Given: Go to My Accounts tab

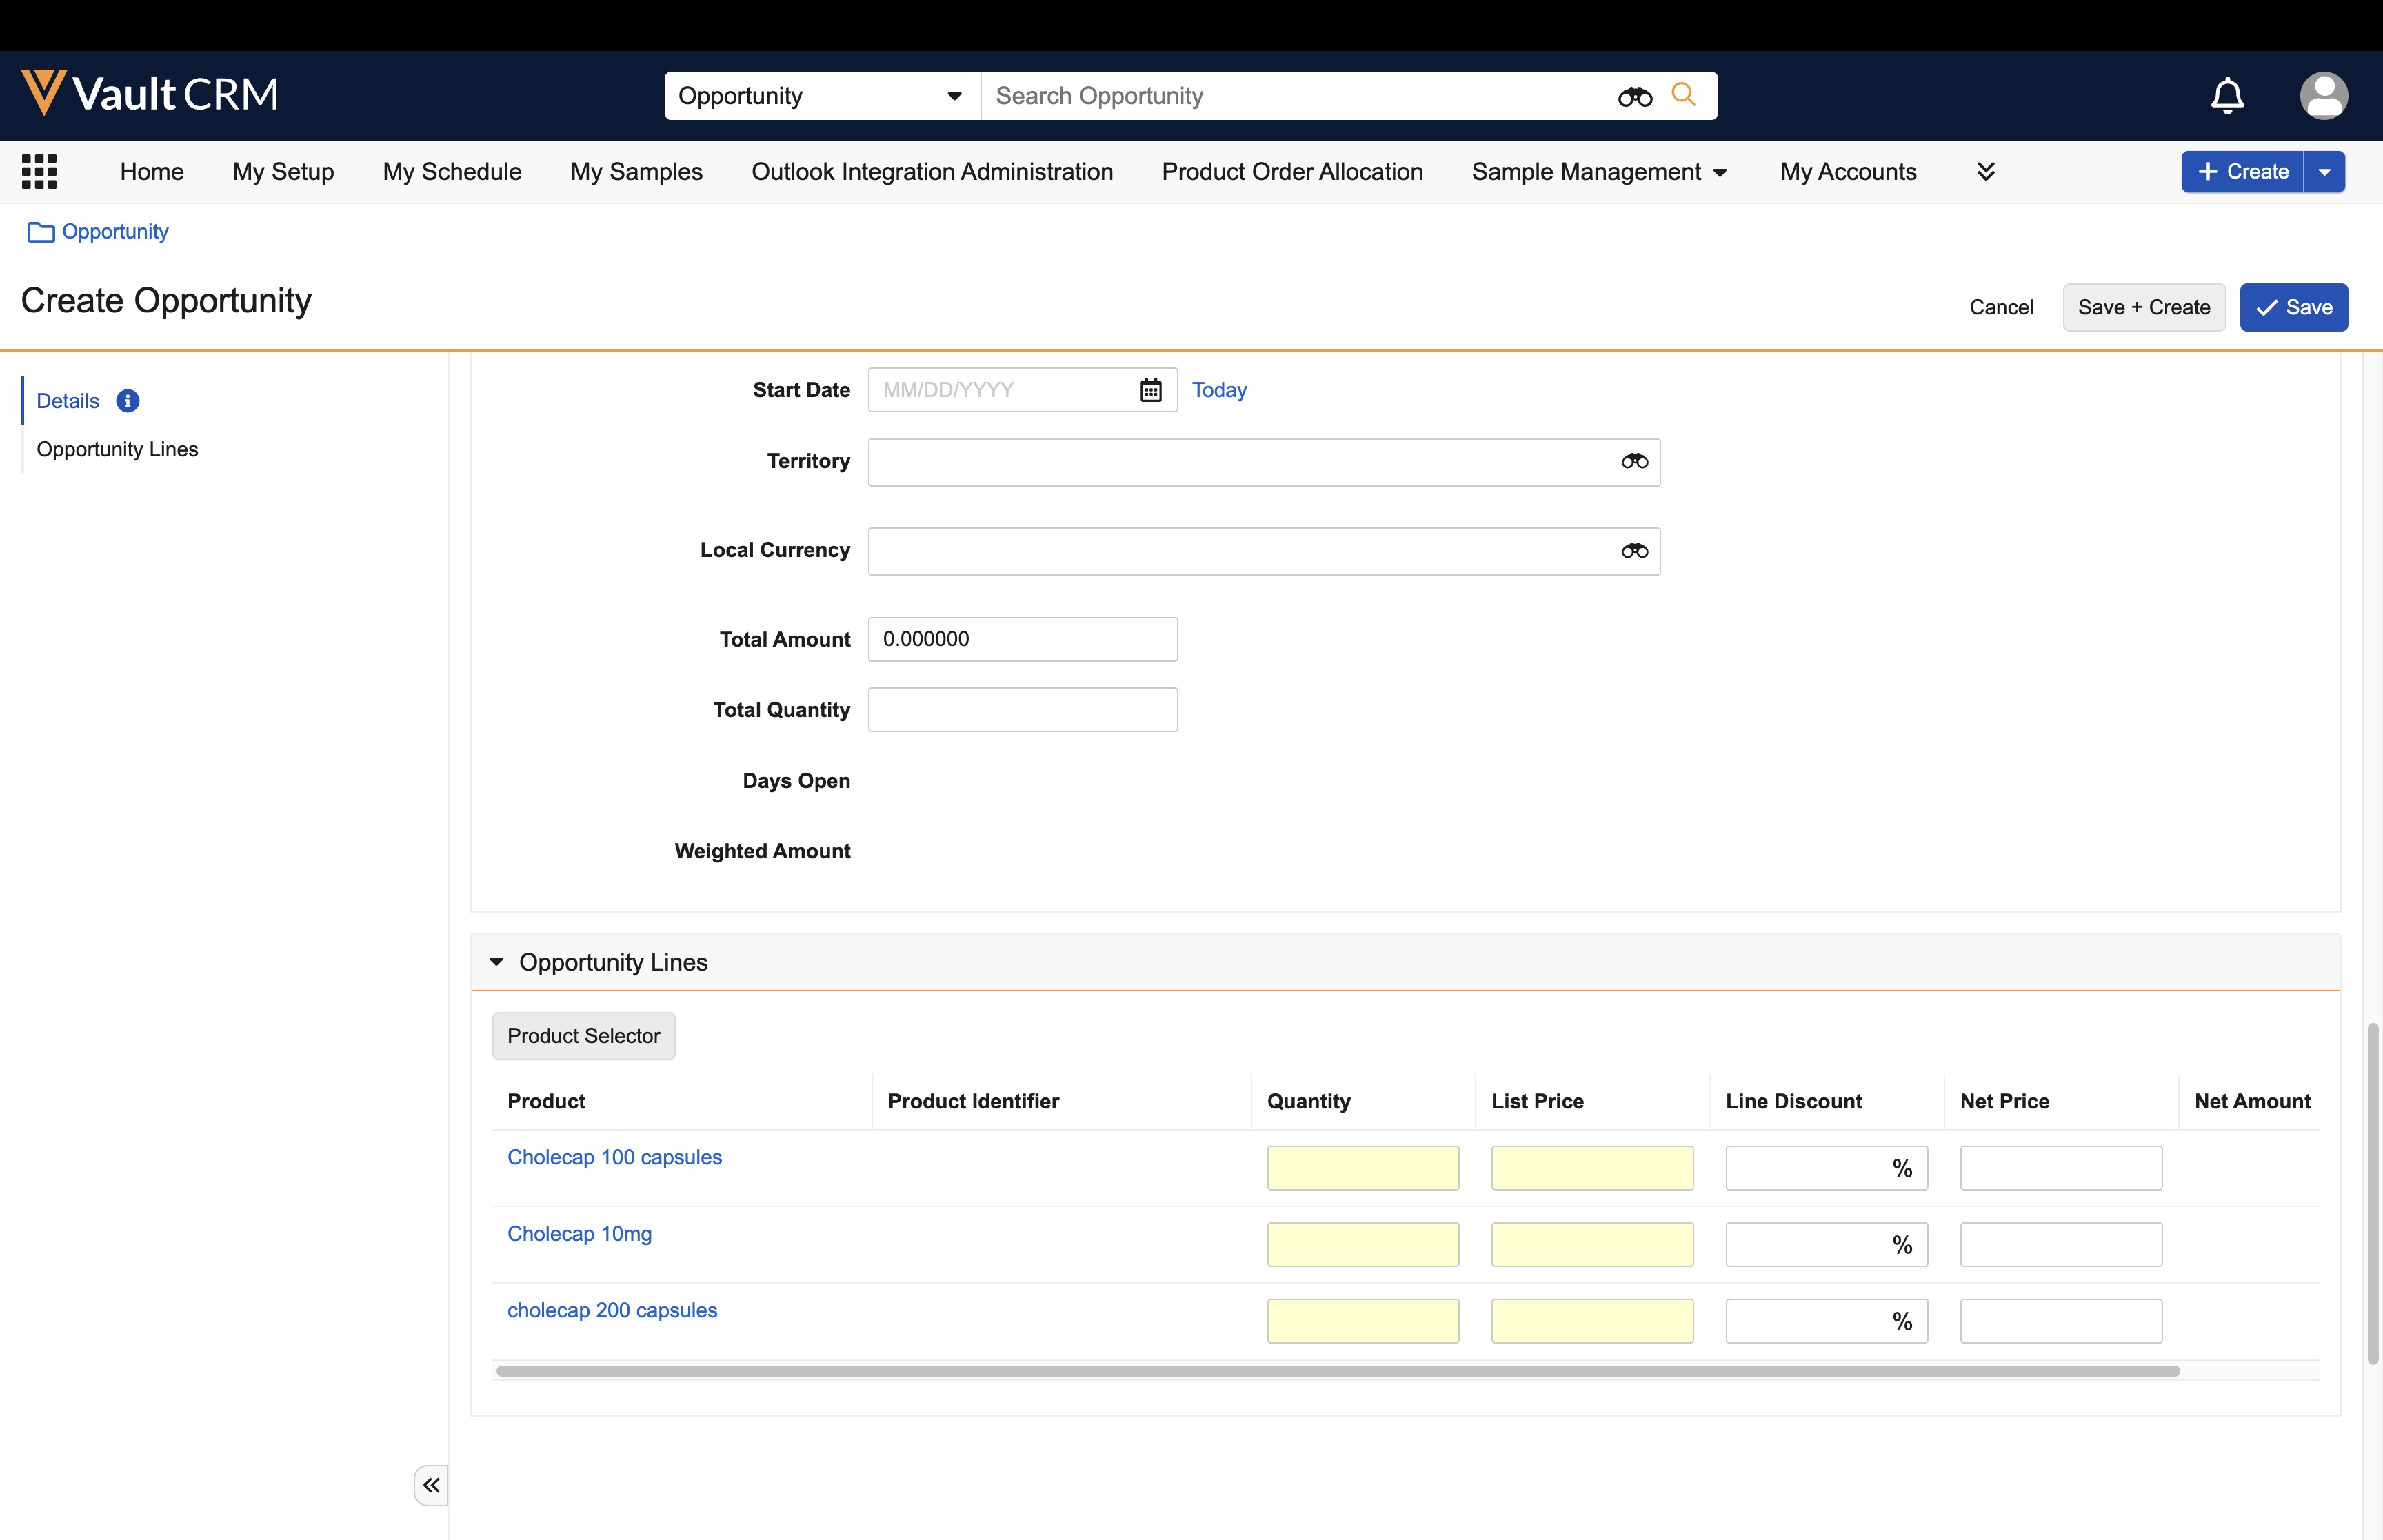Looking at the screenshot, I should pyautogui.click(x=1847, y=172).
